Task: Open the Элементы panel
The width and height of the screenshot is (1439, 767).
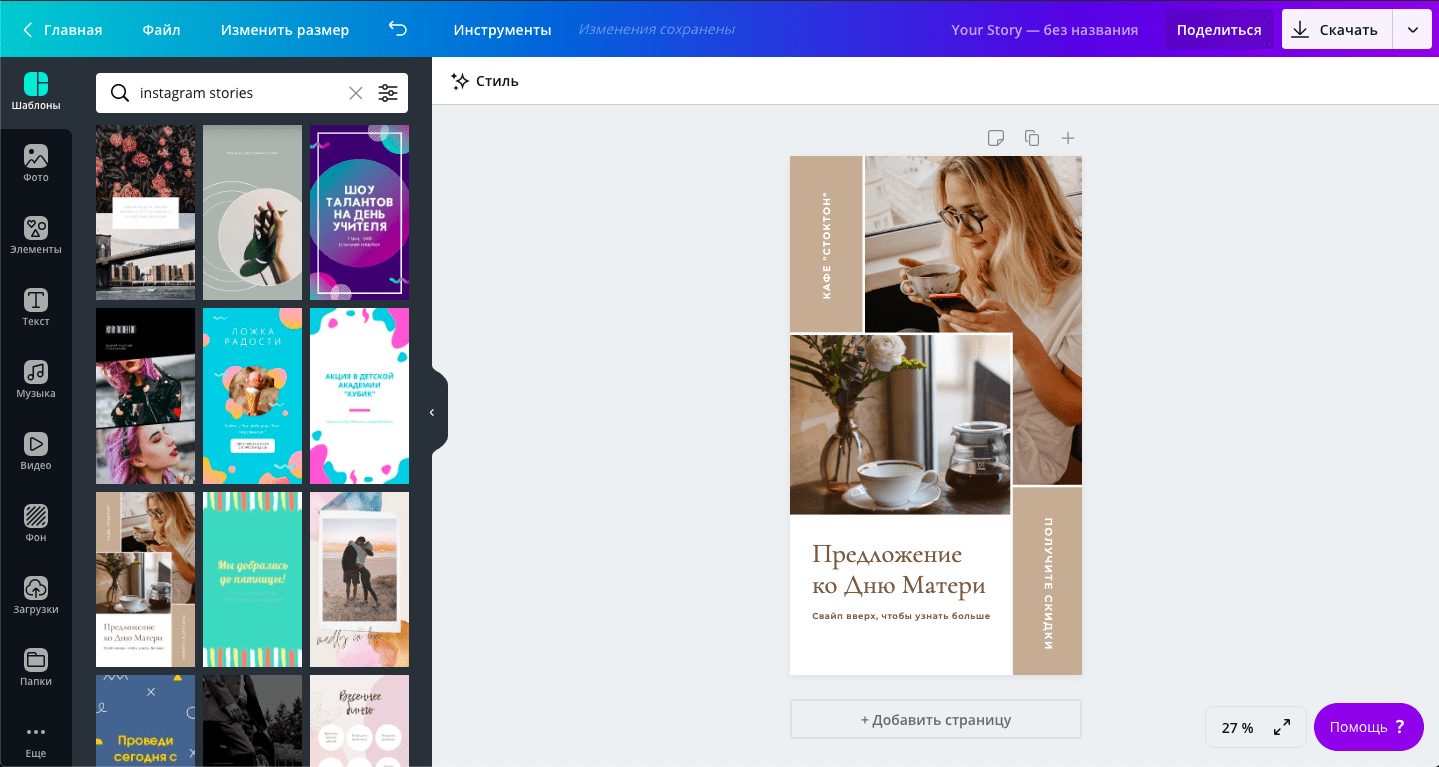Action: click(36, 236)
